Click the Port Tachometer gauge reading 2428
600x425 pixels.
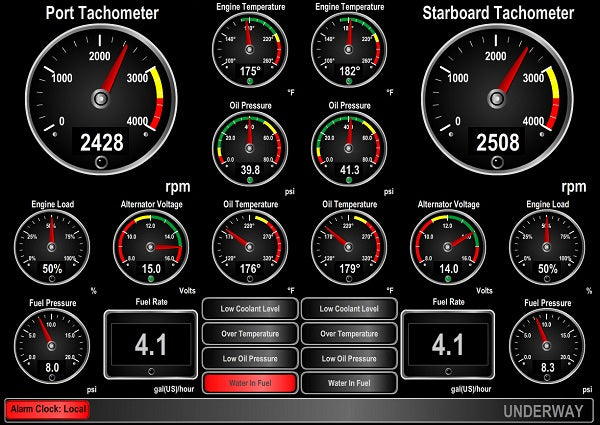[99, 97]
